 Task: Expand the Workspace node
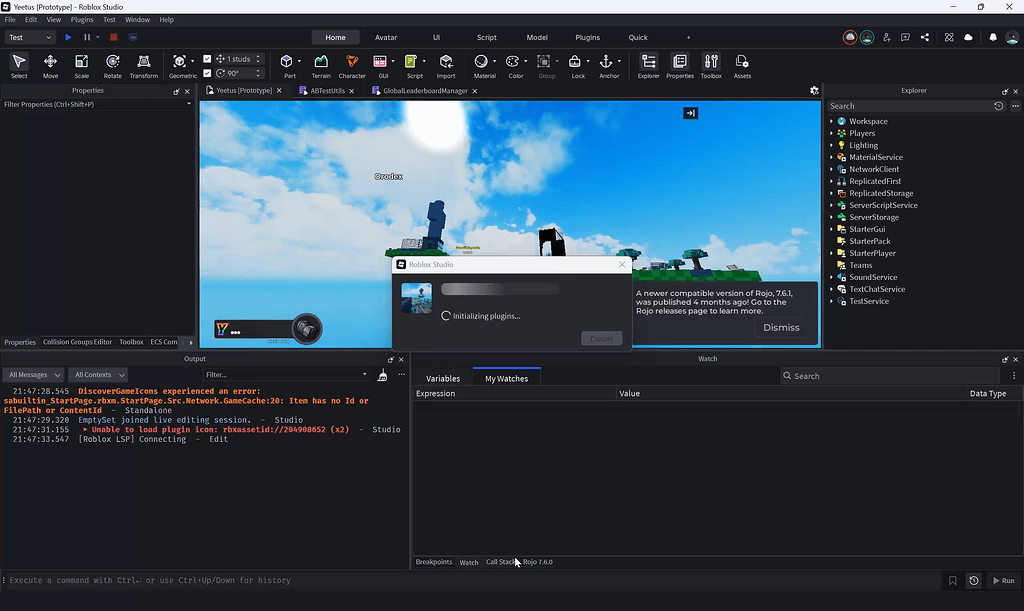[831, 121]
